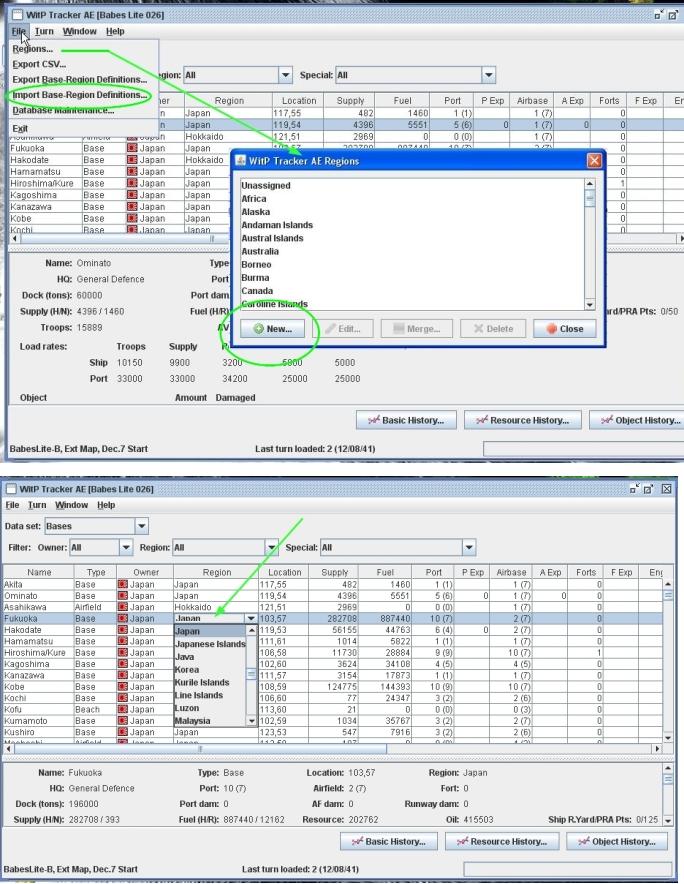Select Kumamoto row in lower table
The image size is (684, 884).
coord(333,721)
